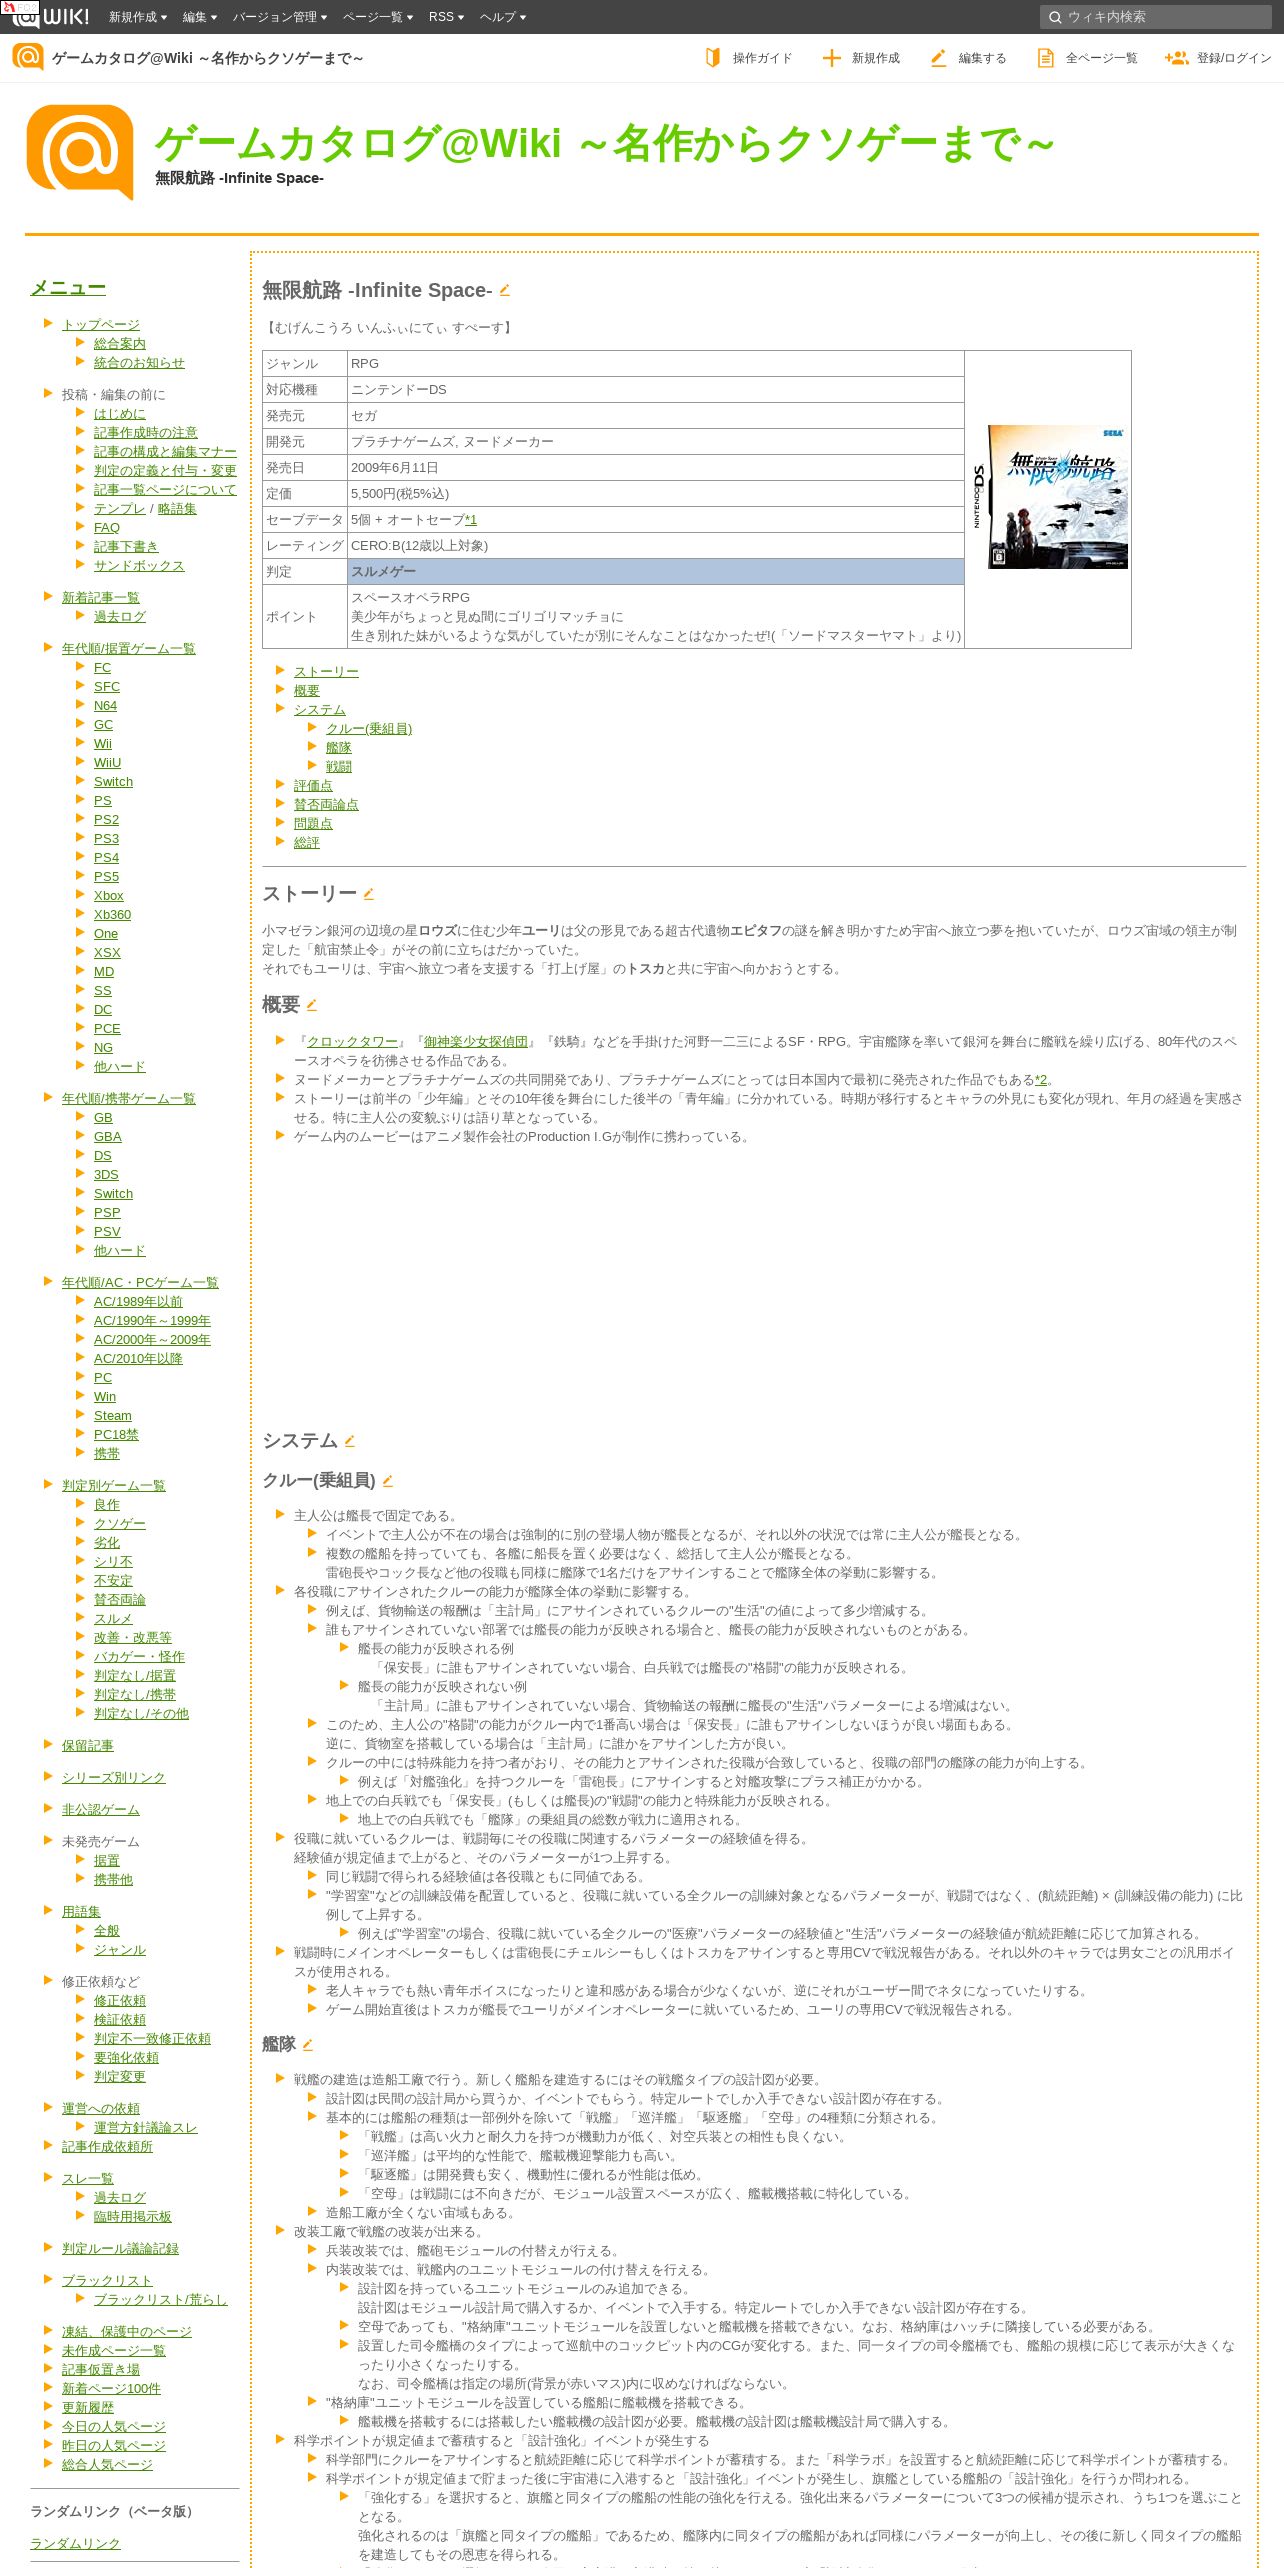
Task: Open クソゲー judgment list link
Action: pyautogui.click(x=120, y=1523)
